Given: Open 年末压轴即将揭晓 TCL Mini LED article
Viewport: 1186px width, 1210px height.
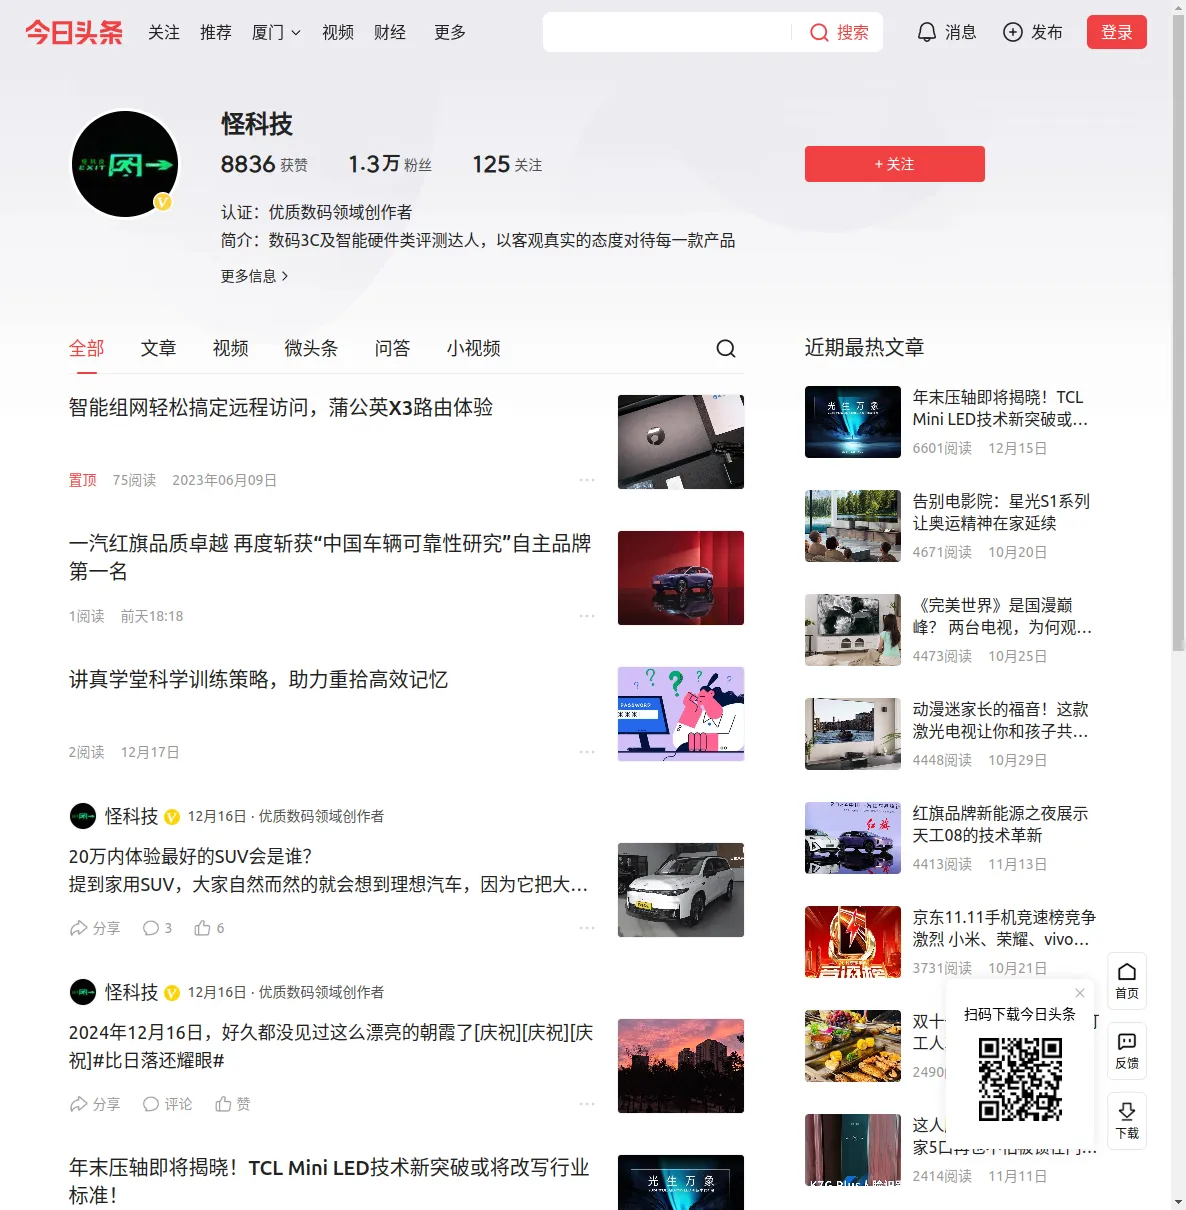Looking at the screenshot, I should click(329, 1181).
